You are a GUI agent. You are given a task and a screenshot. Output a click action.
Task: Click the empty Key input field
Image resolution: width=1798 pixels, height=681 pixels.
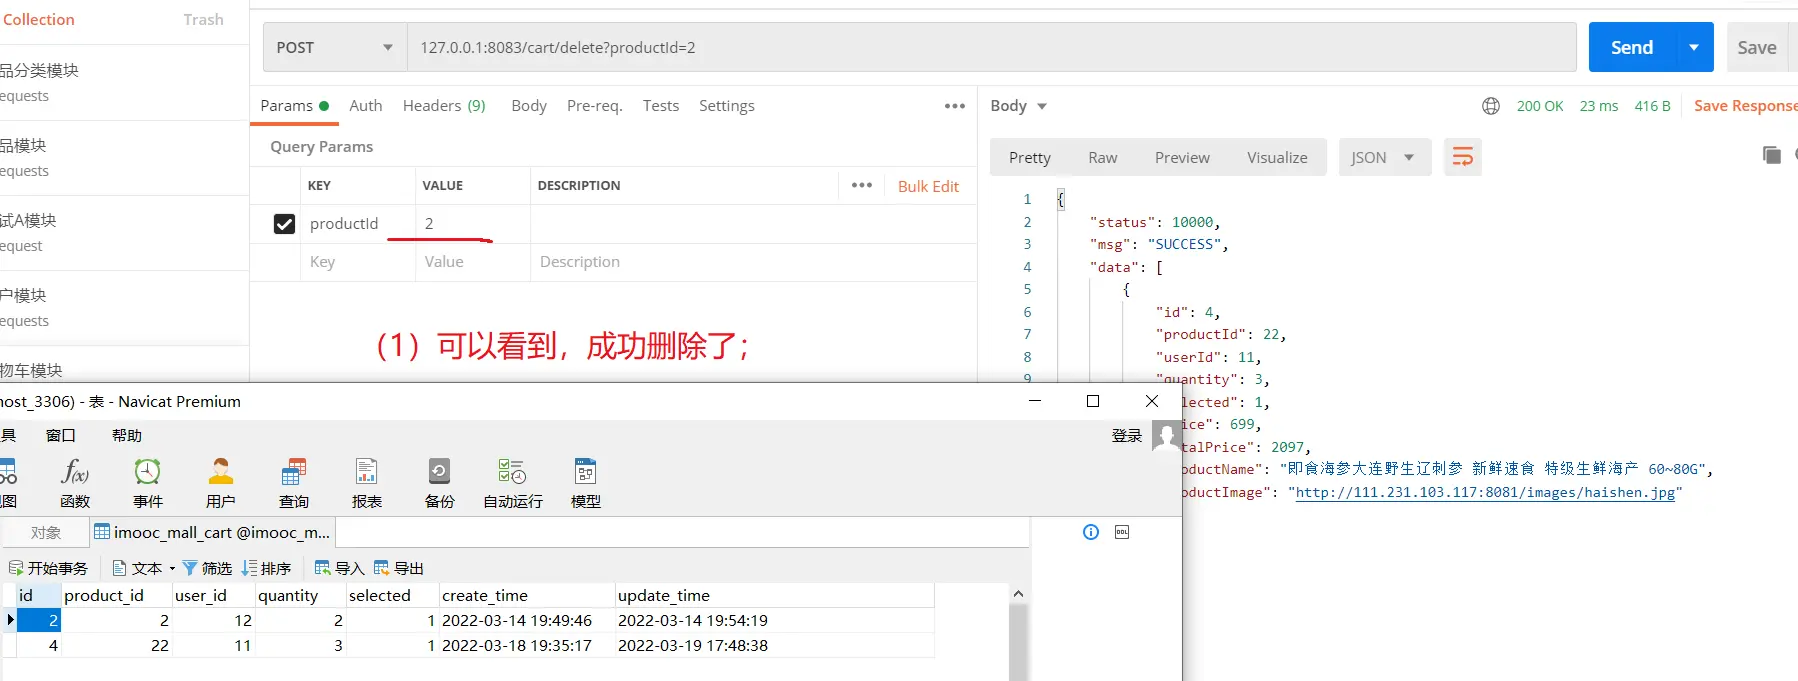pos(358,262)
